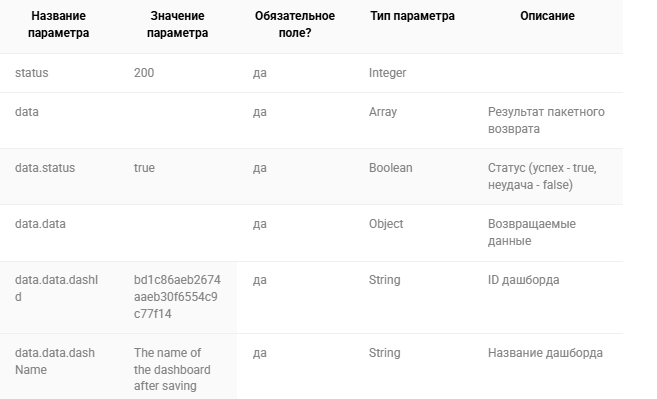Click the 'Boolean' type cell
Image resolution: width=657 pixels, height=399 pixels.
point(391,168)
